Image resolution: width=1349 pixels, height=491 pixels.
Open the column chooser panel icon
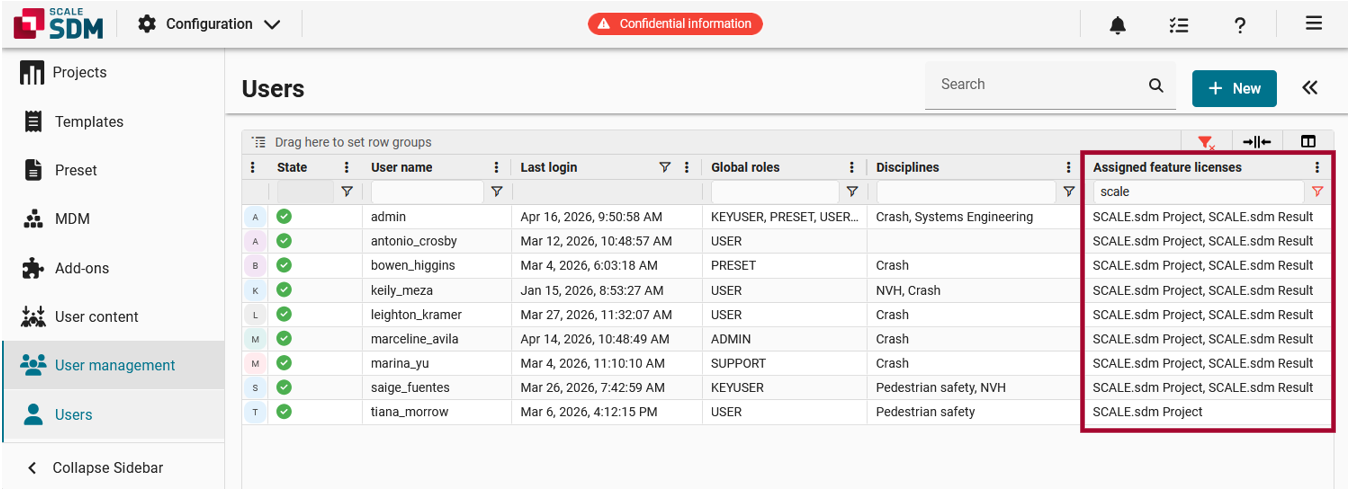click(x=1308, y=142)
